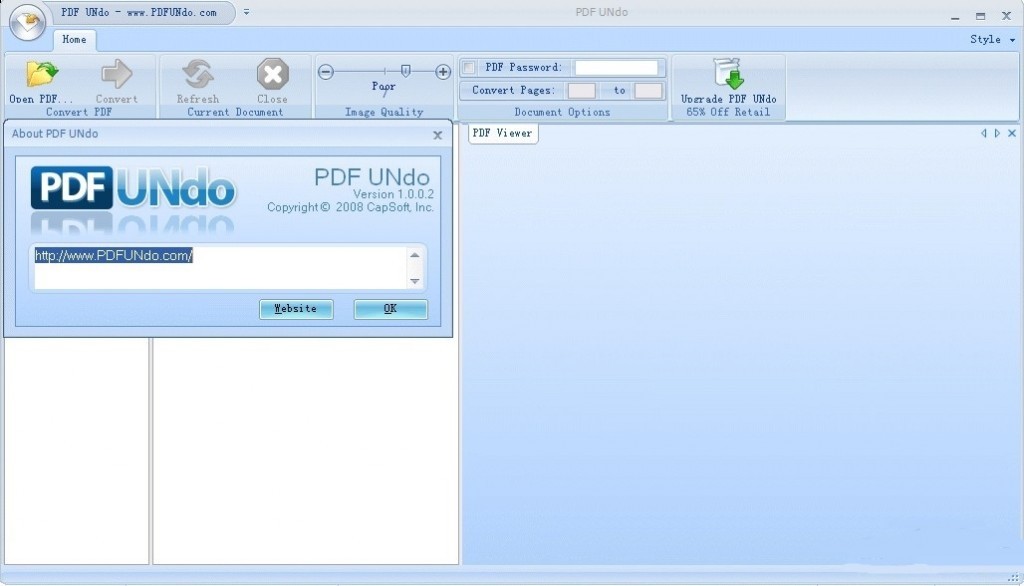Click scroll up arrow in About textbox
1024x586 pixels.
click(415, 255)
